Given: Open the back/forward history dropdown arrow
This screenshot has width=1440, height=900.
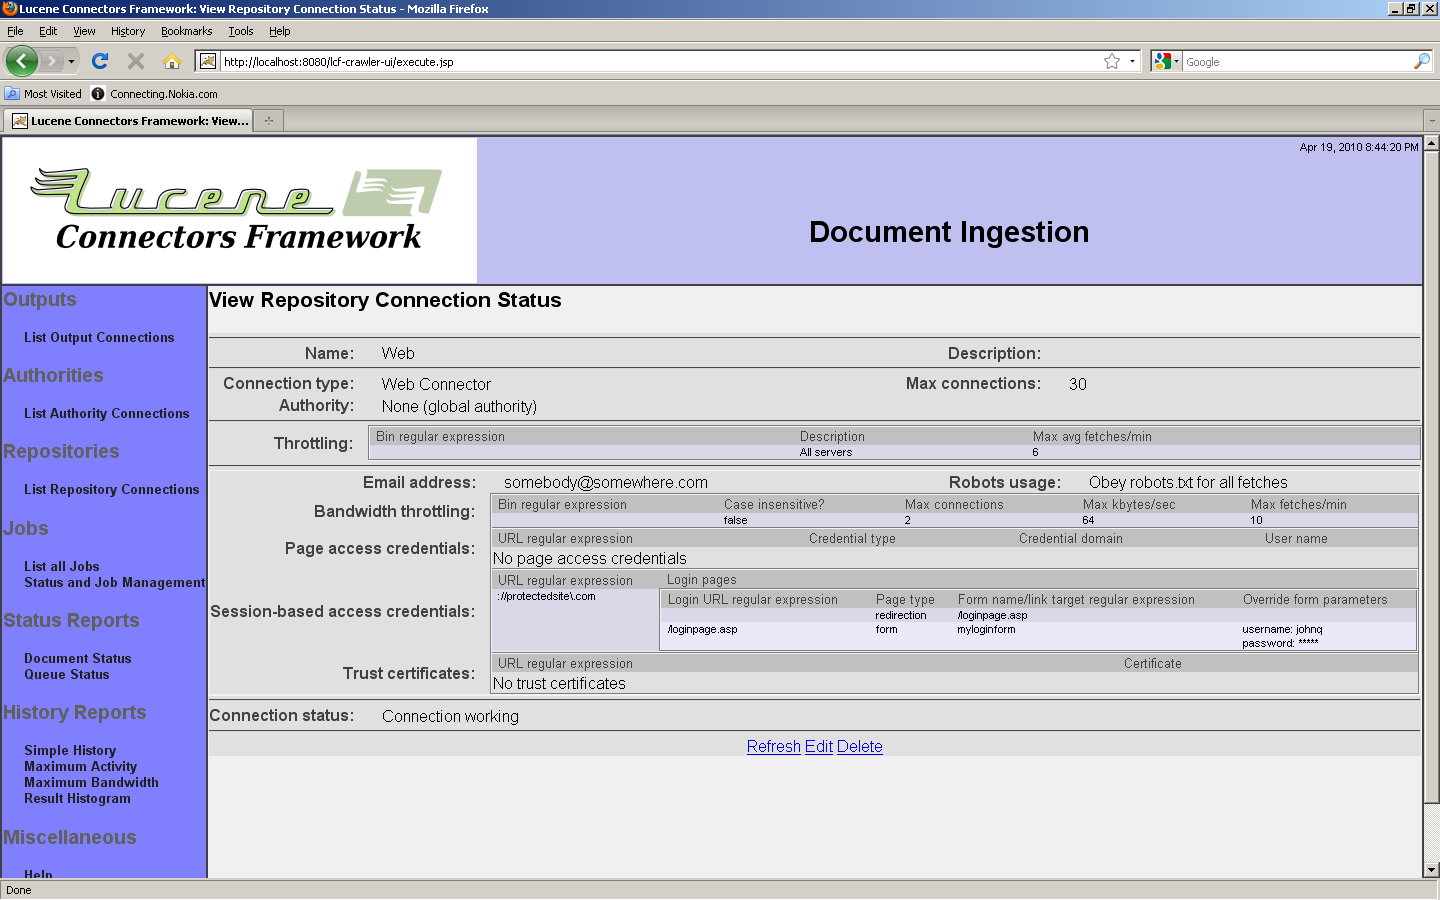Looking at the screenshot, I should [71, 61].
